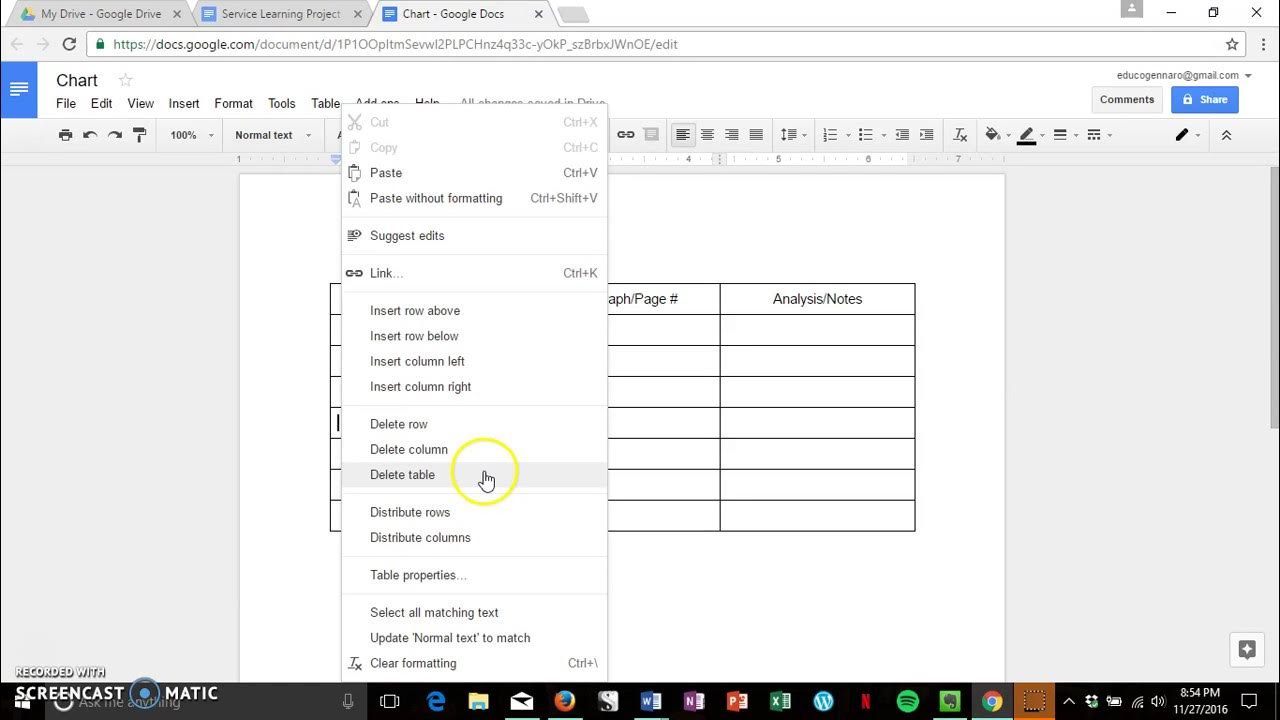This screenshot has height=720, width=1280.
Task: Toggle justify alignment button
Action: click(x=756, y=135)
